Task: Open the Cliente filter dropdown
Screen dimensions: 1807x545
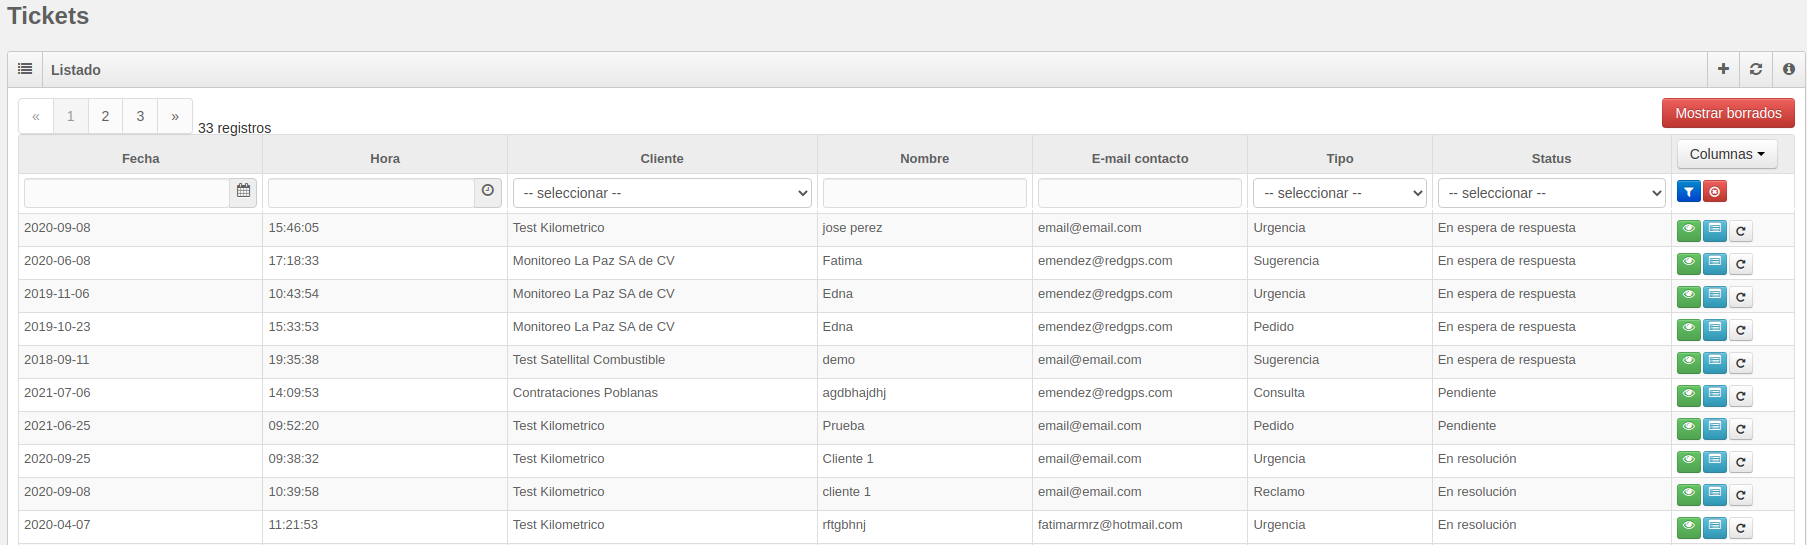Action: 662,193
